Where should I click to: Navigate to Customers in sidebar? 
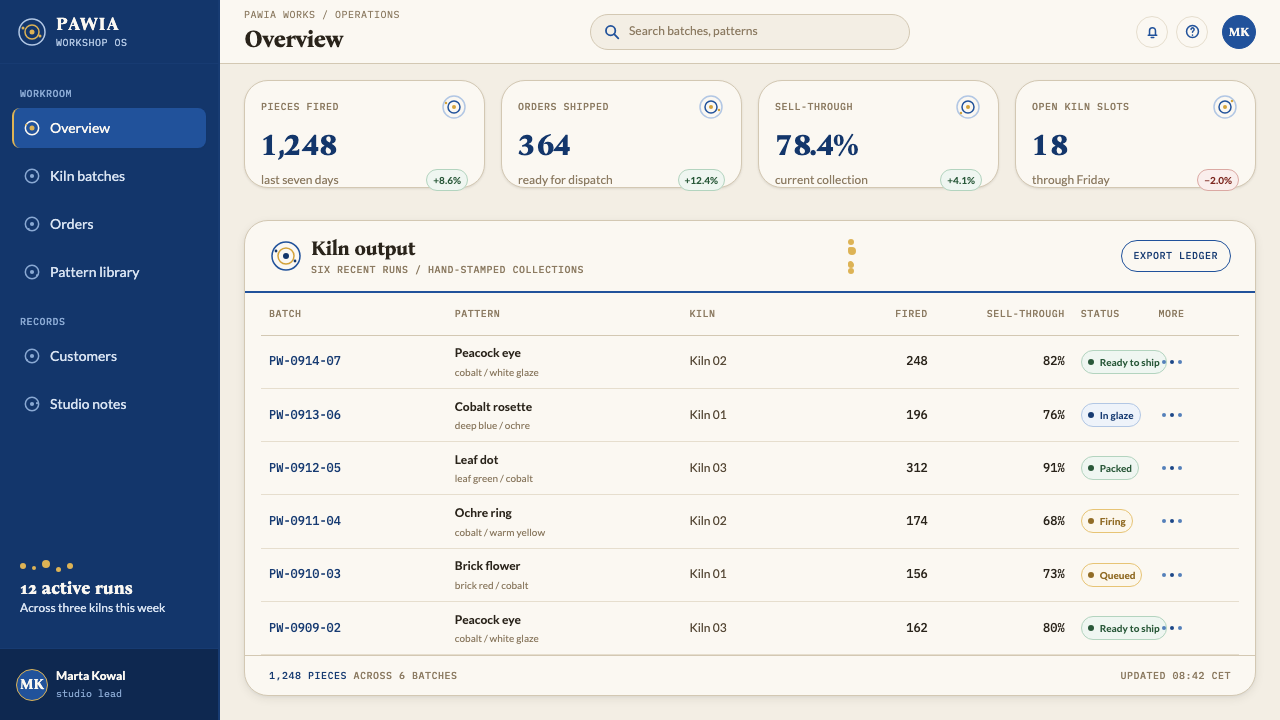109,356
